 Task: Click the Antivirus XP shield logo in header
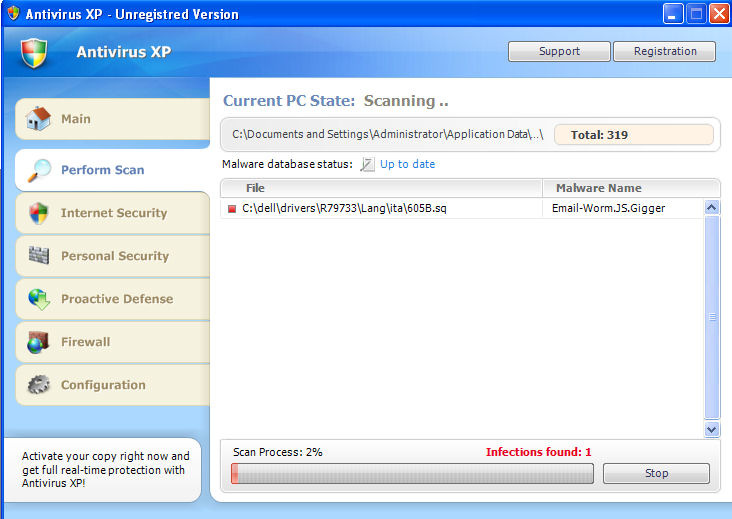coord(33,53)
